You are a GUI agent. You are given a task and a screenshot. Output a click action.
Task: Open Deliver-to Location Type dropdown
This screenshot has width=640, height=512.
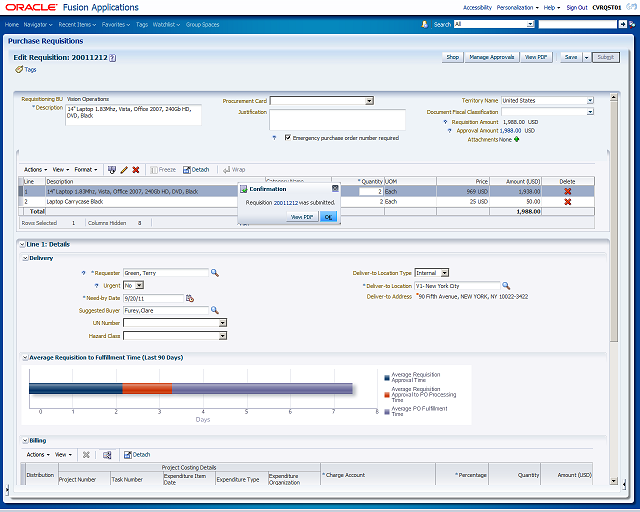click(445, 273)
